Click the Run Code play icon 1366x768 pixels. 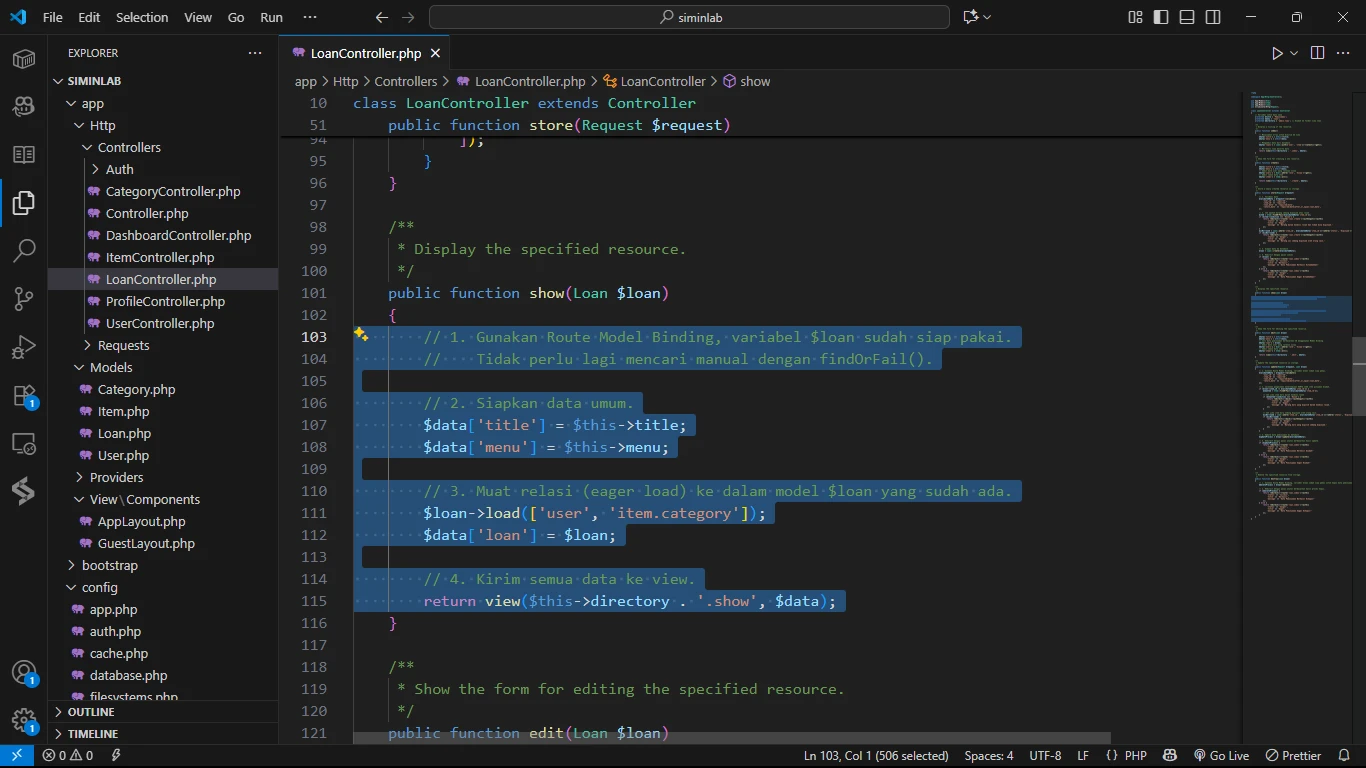tap(1277, 53)
